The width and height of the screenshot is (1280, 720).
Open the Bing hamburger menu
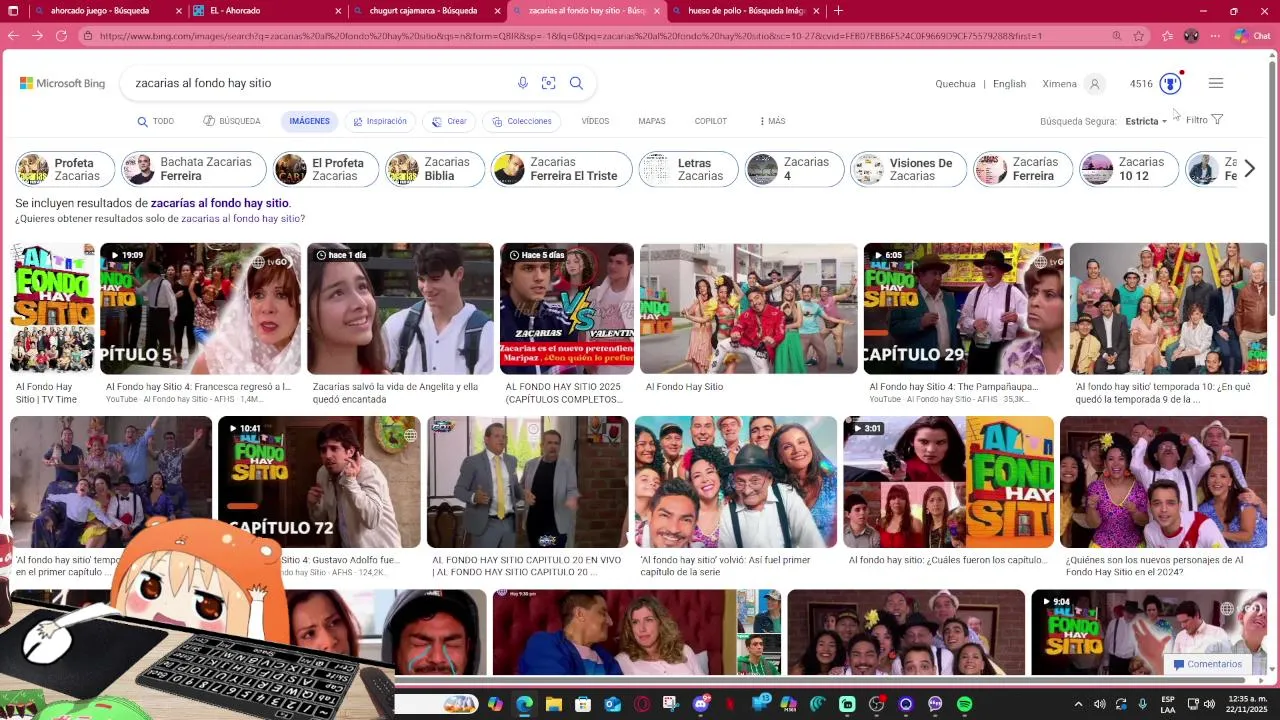pos(1216,84)
